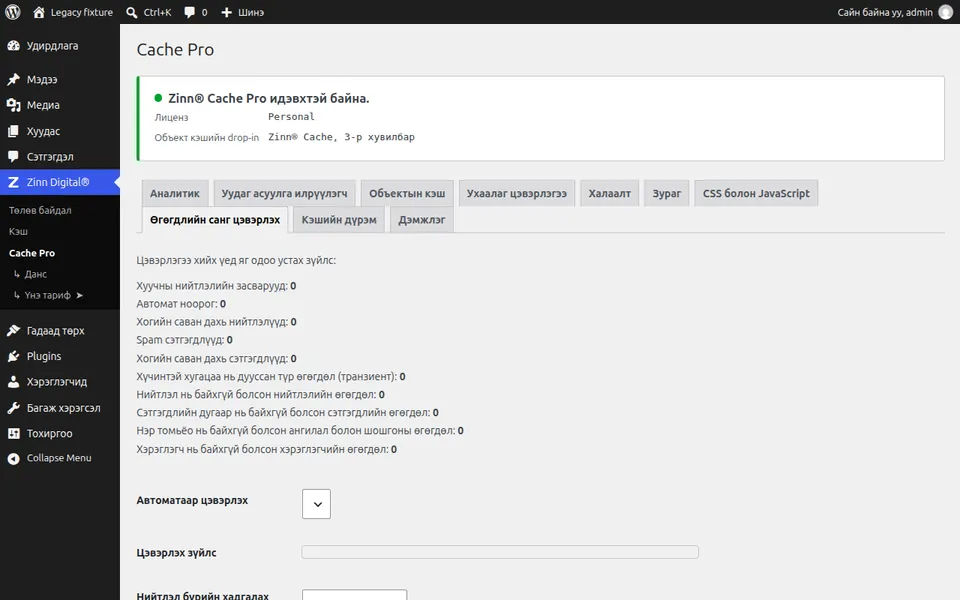The width and height of the screenshot is (960, 600).
Task: Click the 'Хуучны нийтлэлийн засварууд: 0' line
Action: pos(216,286)
